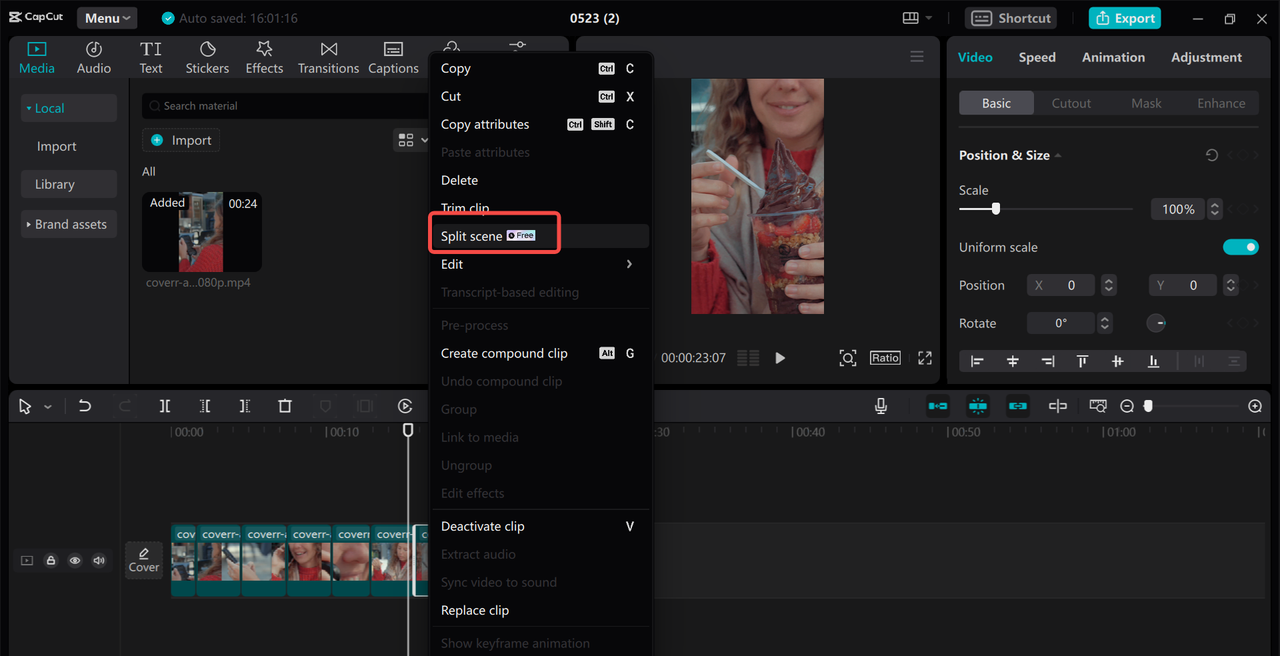
Task: Collapse the Position & Size section
Action: (1058, 156)
